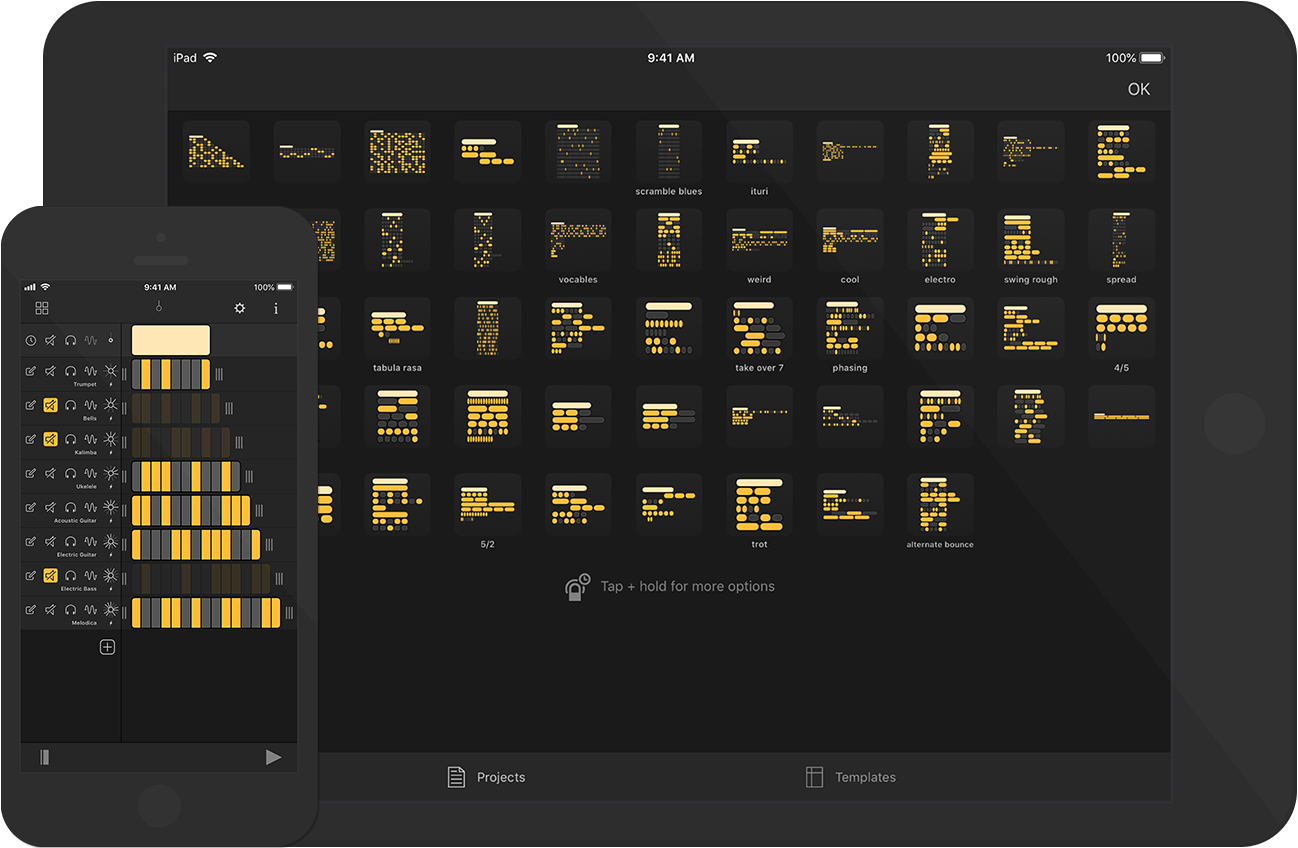Click the tempo clock icon in master row
1298x848 pixels.
click(x=30, y=340)
